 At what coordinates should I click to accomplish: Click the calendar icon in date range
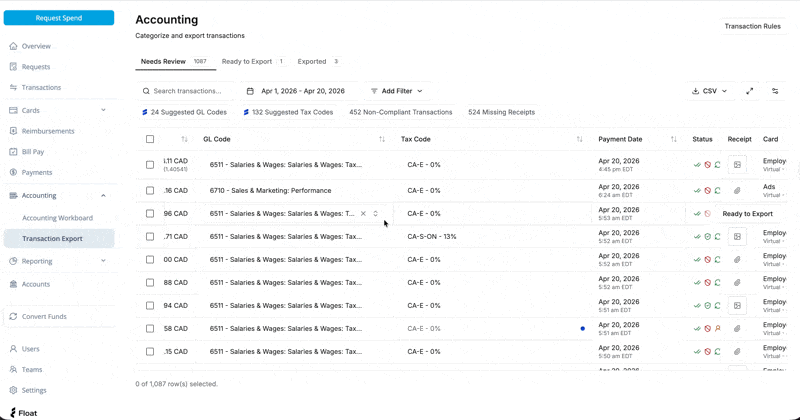tap(250, 91)
